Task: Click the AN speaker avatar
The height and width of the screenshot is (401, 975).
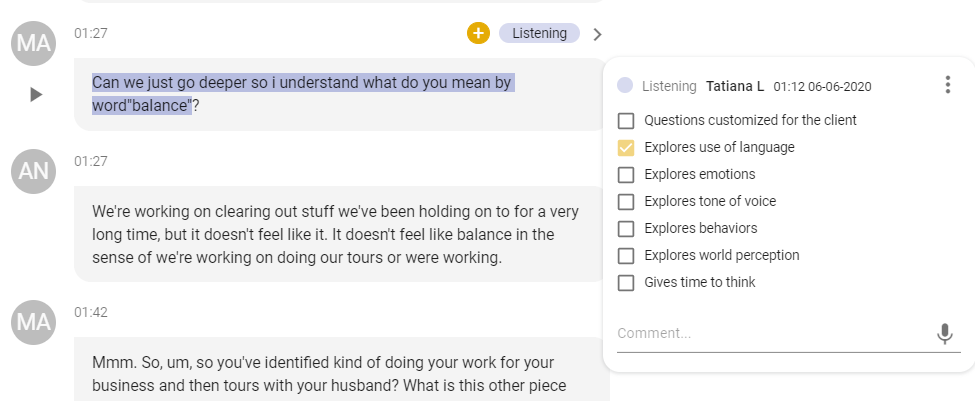Action: coord(34,171)
